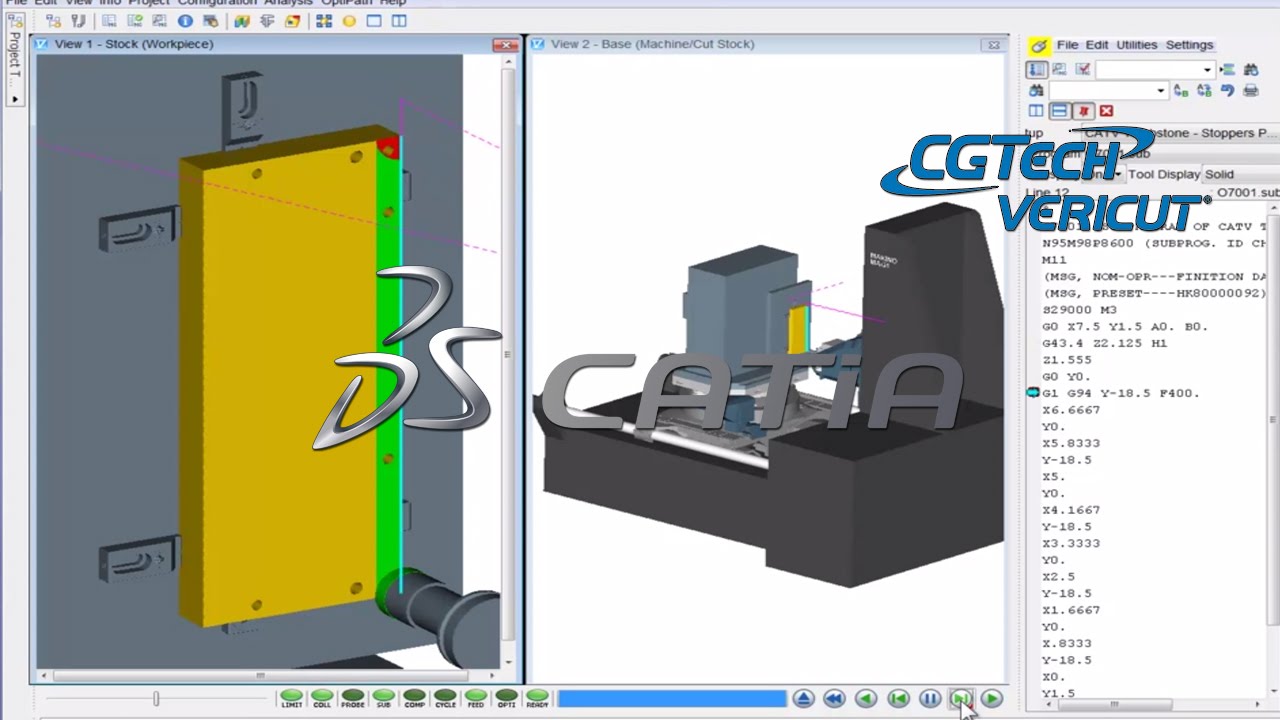Click the blue info circle toolbar icon
This screenshot has width=1280, height=720.
coord(185,21)
